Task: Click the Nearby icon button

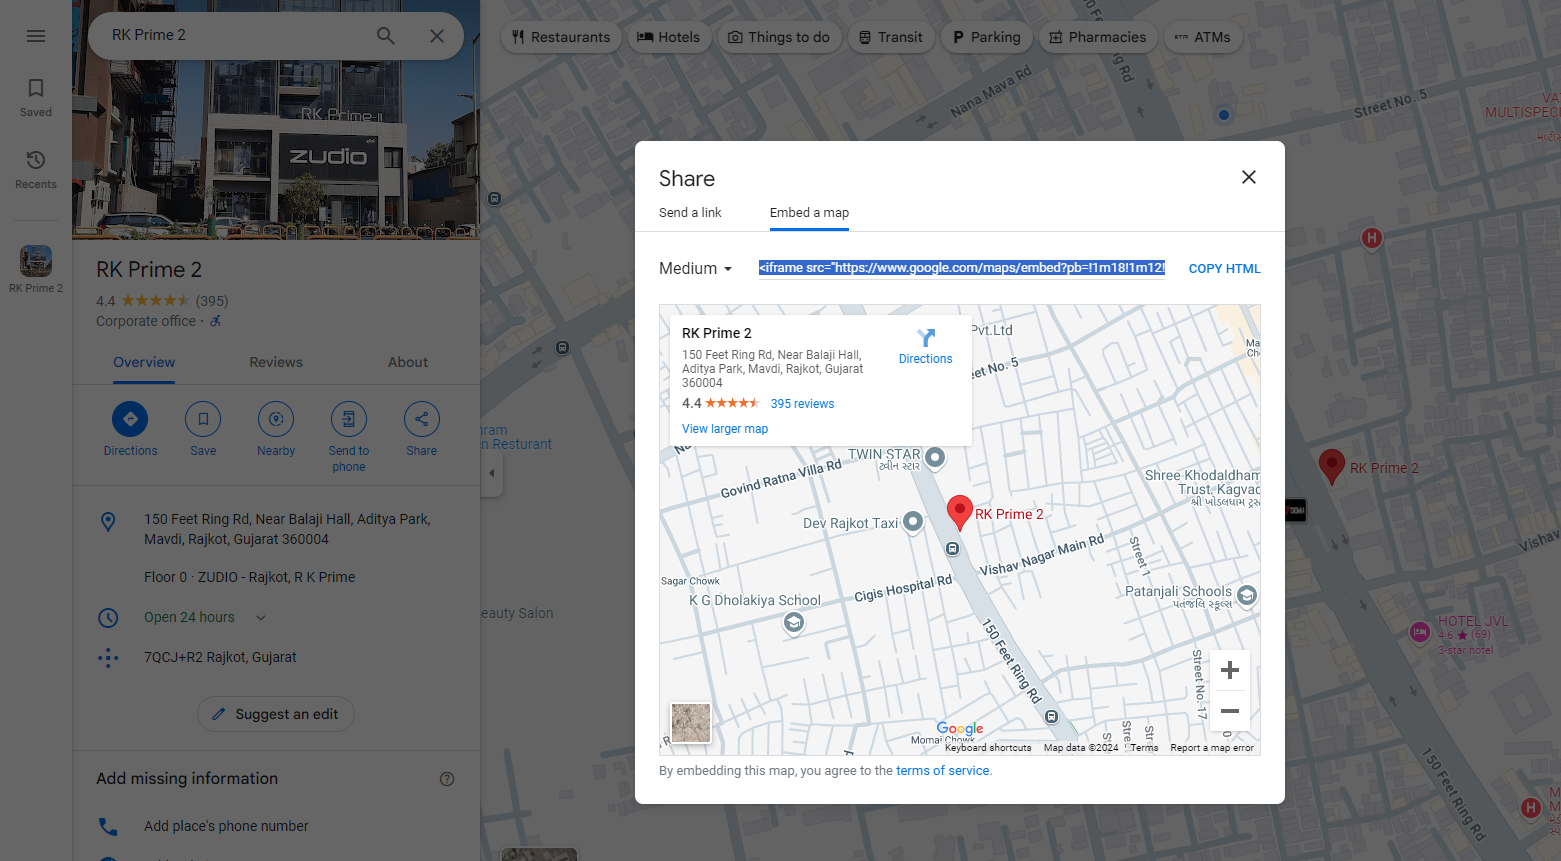Action: [x=276, y=419]
